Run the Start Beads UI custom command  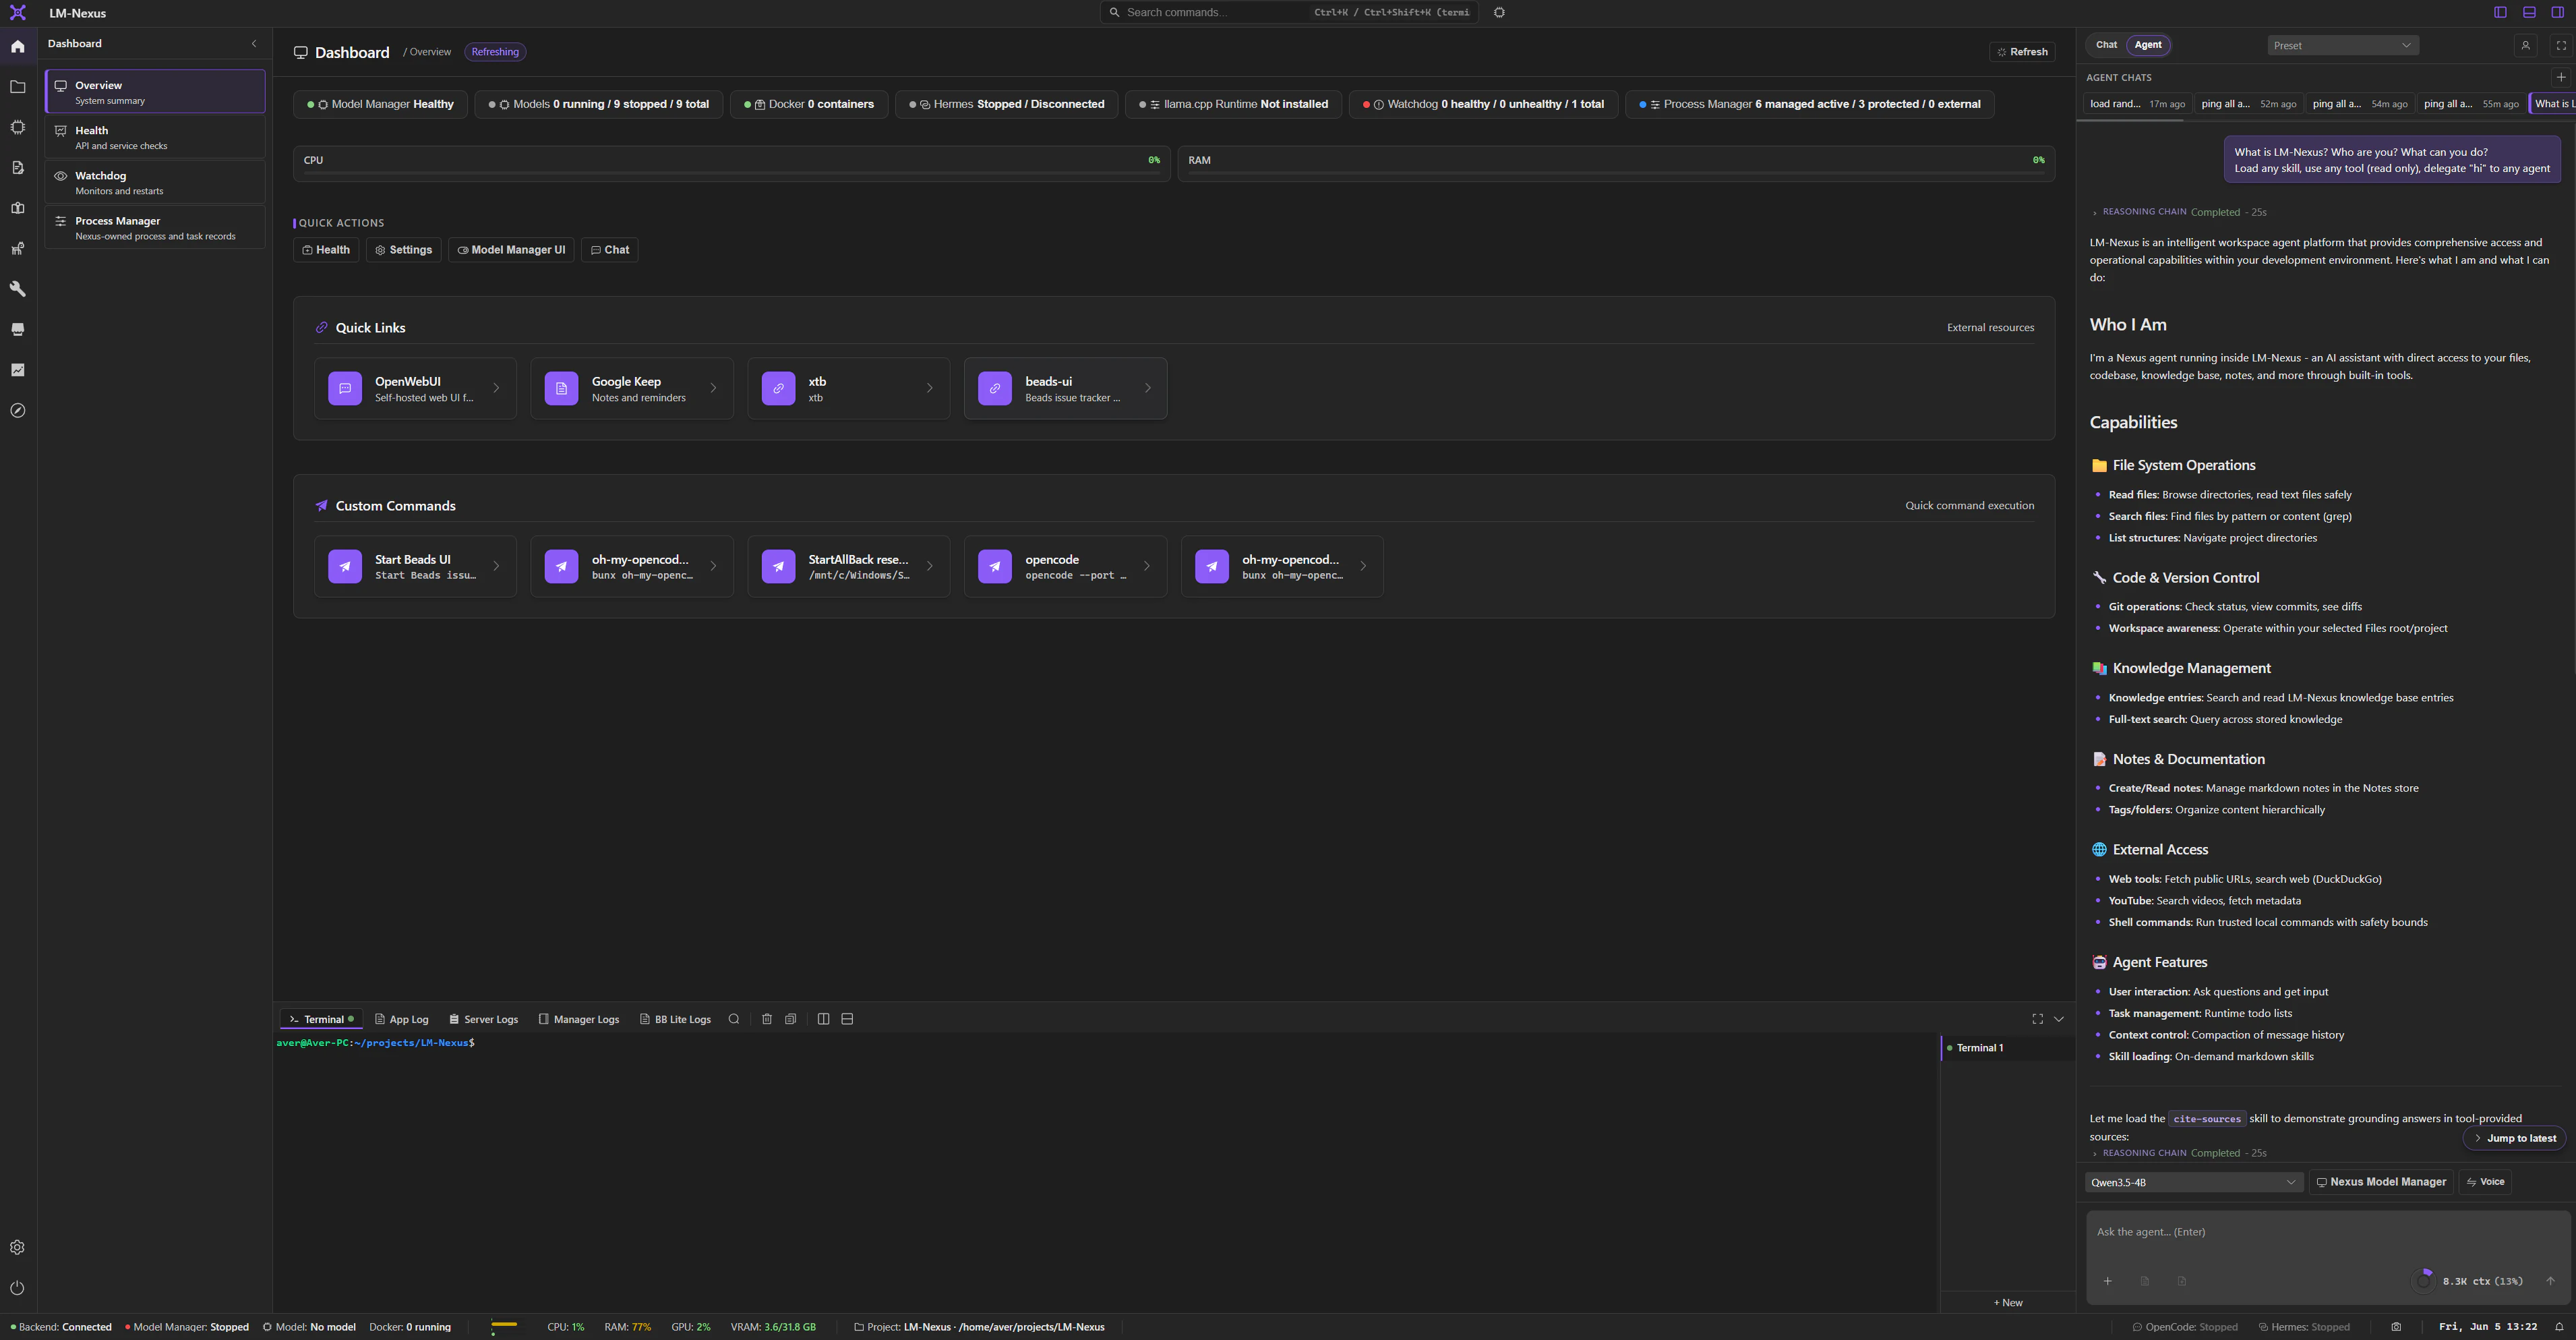coord(415,567)
